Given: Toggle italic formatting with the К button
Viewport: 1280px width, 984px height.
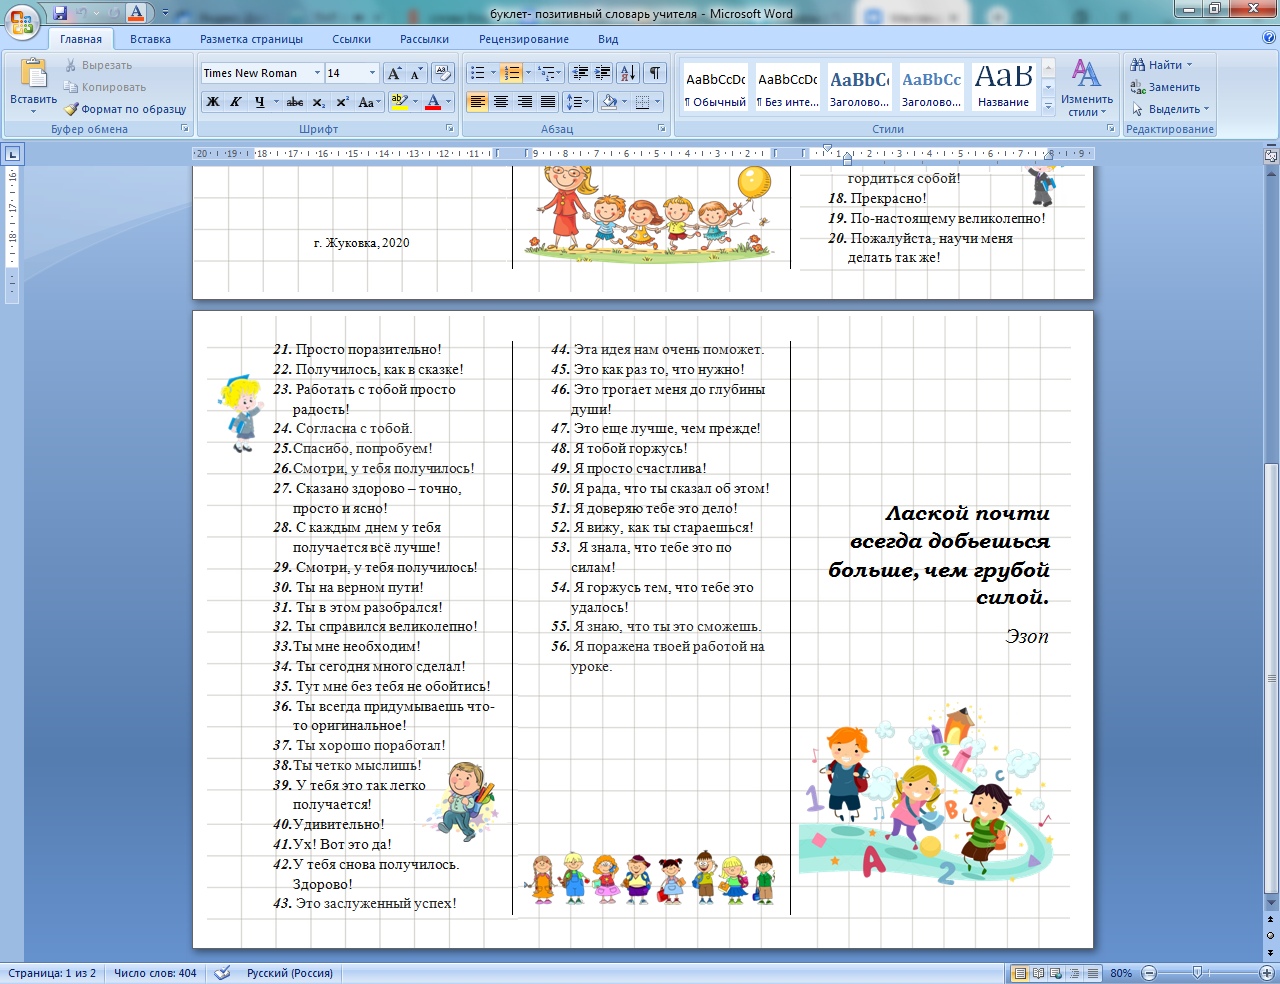Looking at the screenshot, I should (x=236, y=102).
